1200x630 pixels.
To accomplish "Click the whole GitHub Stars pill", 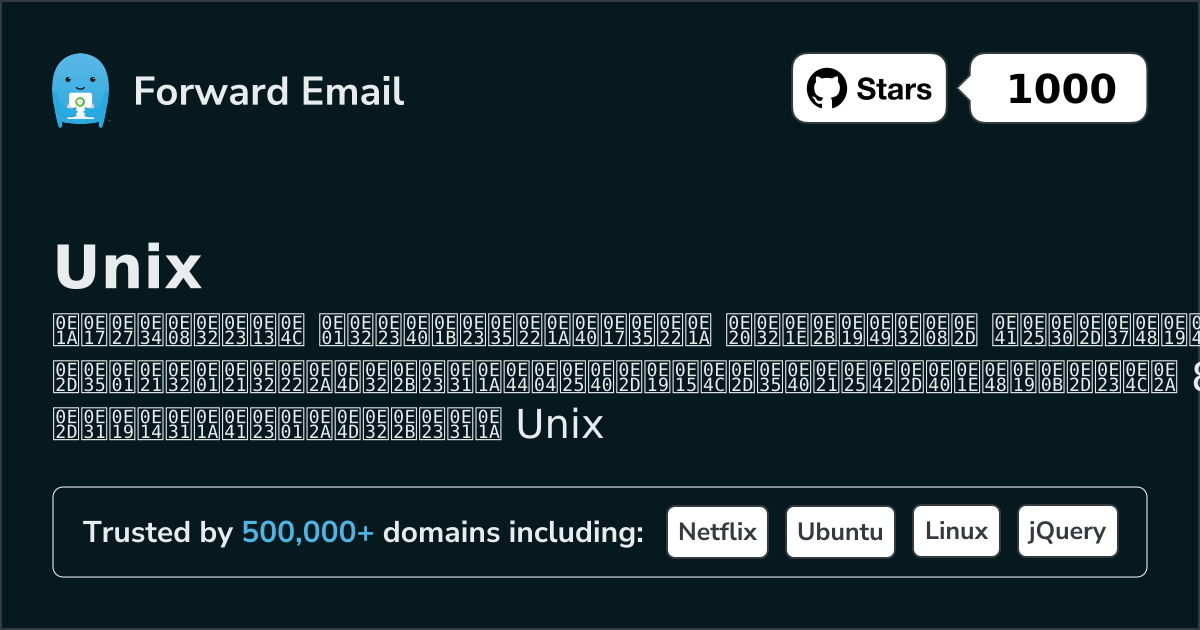I will click(x=868, y=88).
